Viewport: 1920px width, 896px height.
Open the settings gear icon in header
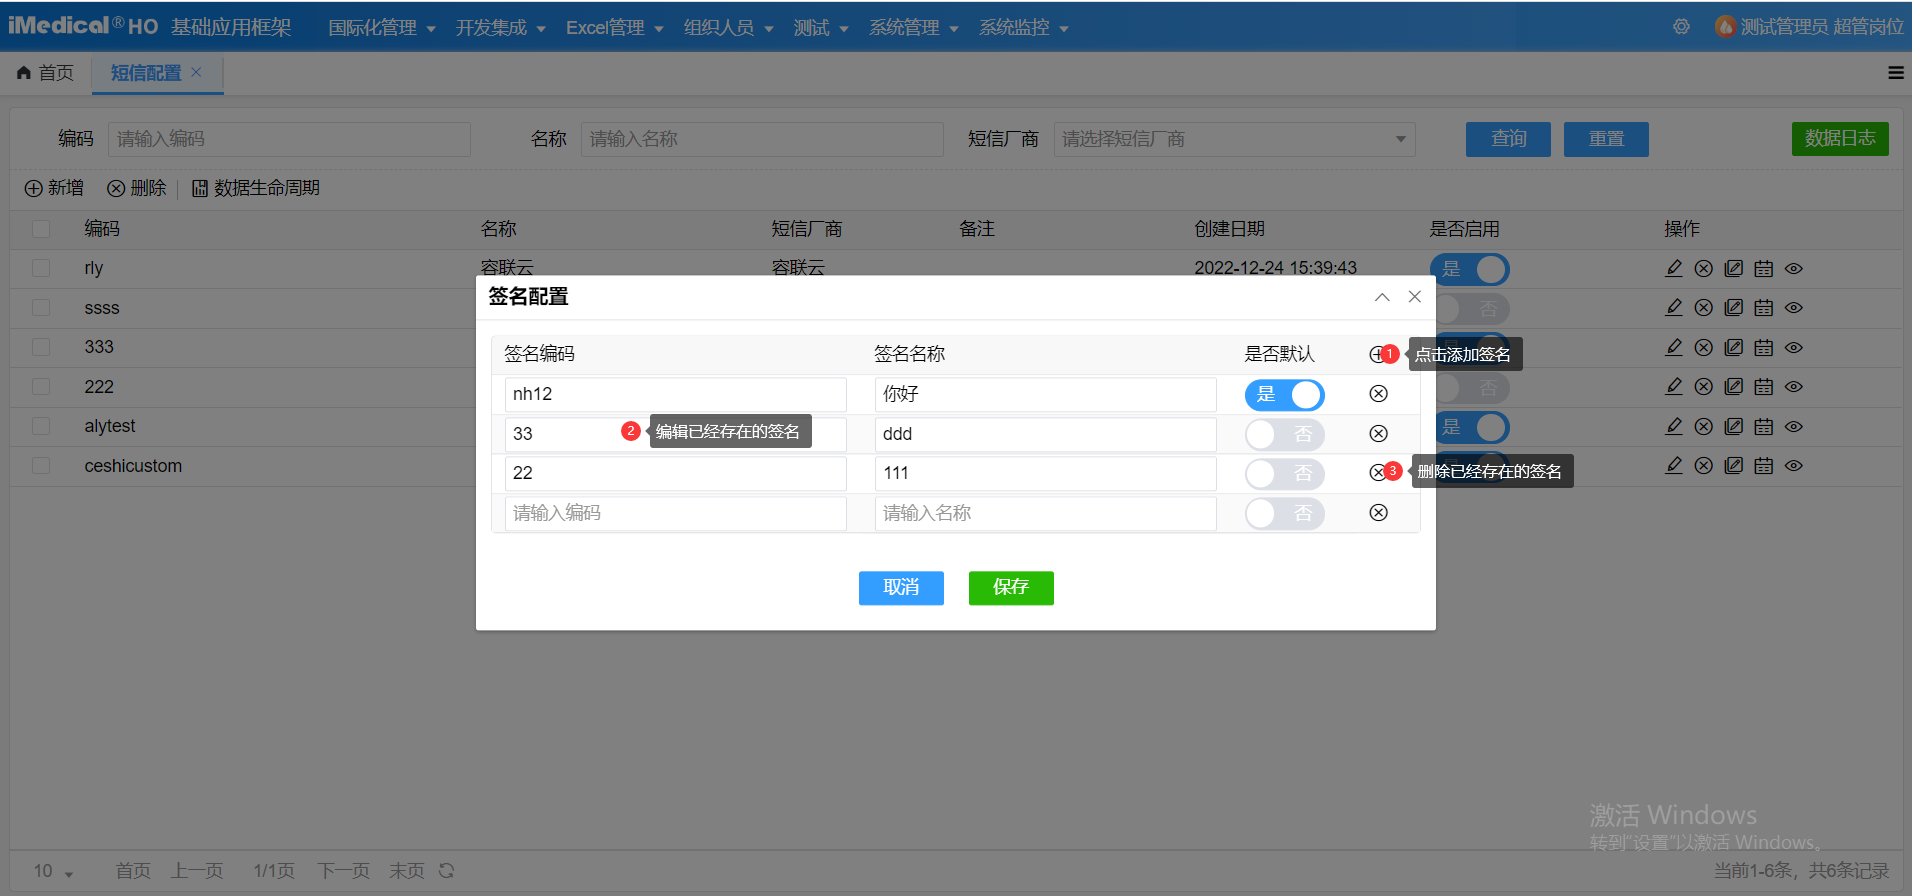pyautogui.click(x=1681, y=27)
